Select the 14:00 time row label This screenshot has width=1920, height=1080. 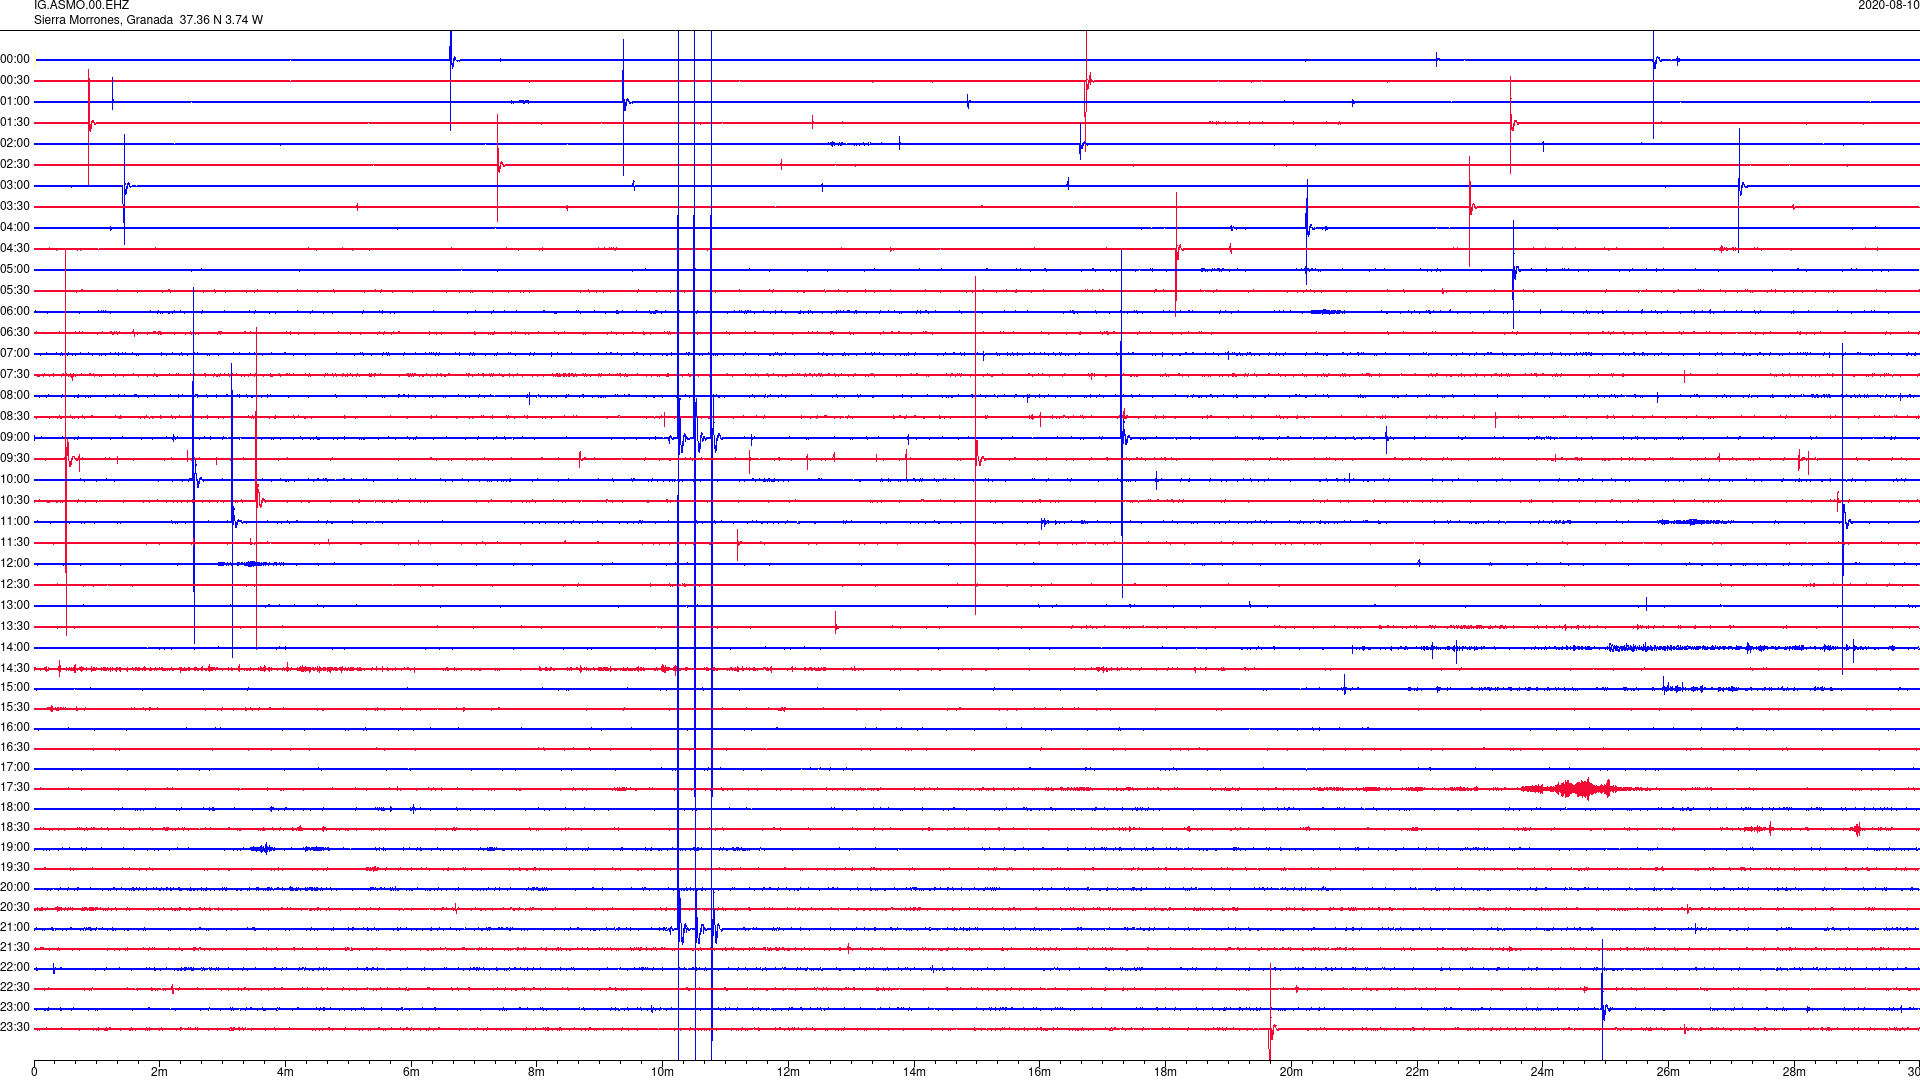[15, 648]
